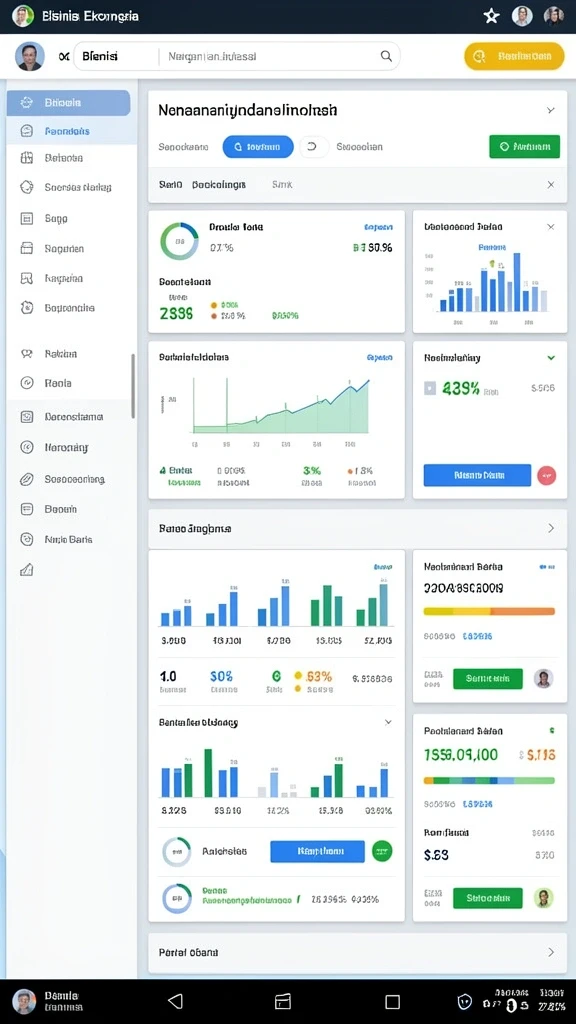
Task: Tap the square recents icon in bottom bar
Action: [x=392, y=1002]
